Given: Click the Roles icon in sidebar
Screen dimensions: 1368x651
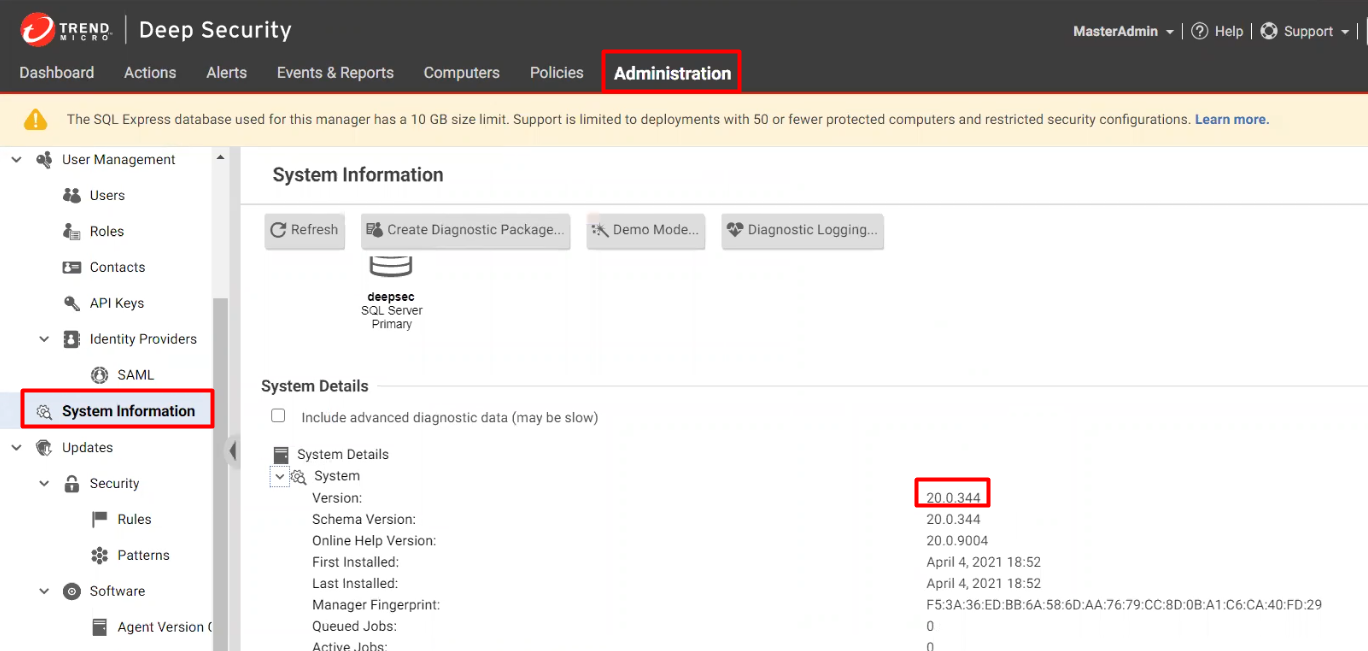Looking at the screenshot, I should 72,231.
